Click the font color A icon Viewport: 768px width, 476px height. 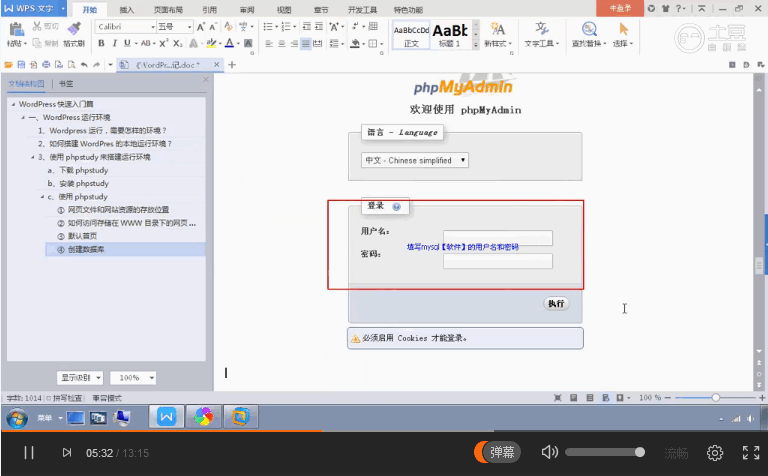click(x=229, y=44)
